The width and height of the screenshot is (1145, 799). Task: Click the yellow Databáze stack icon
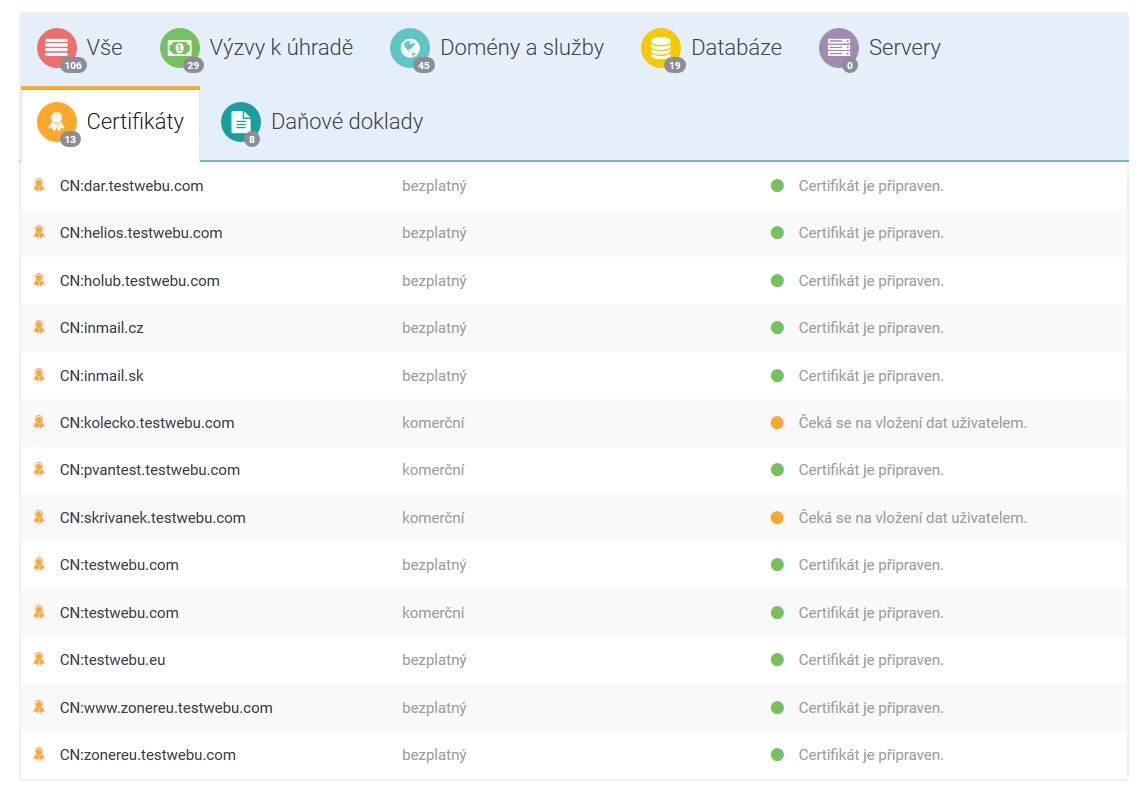[661, 48]
